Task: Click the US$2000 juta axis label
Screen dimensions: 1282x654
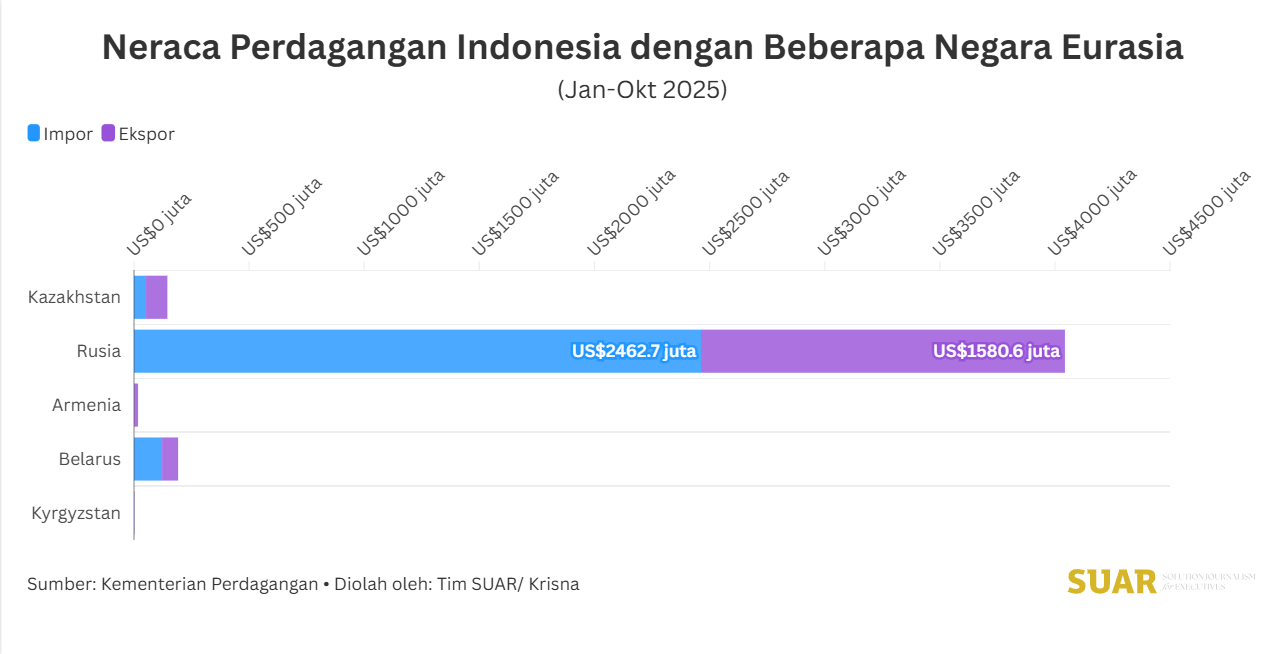Action: (x=632, y=212)
